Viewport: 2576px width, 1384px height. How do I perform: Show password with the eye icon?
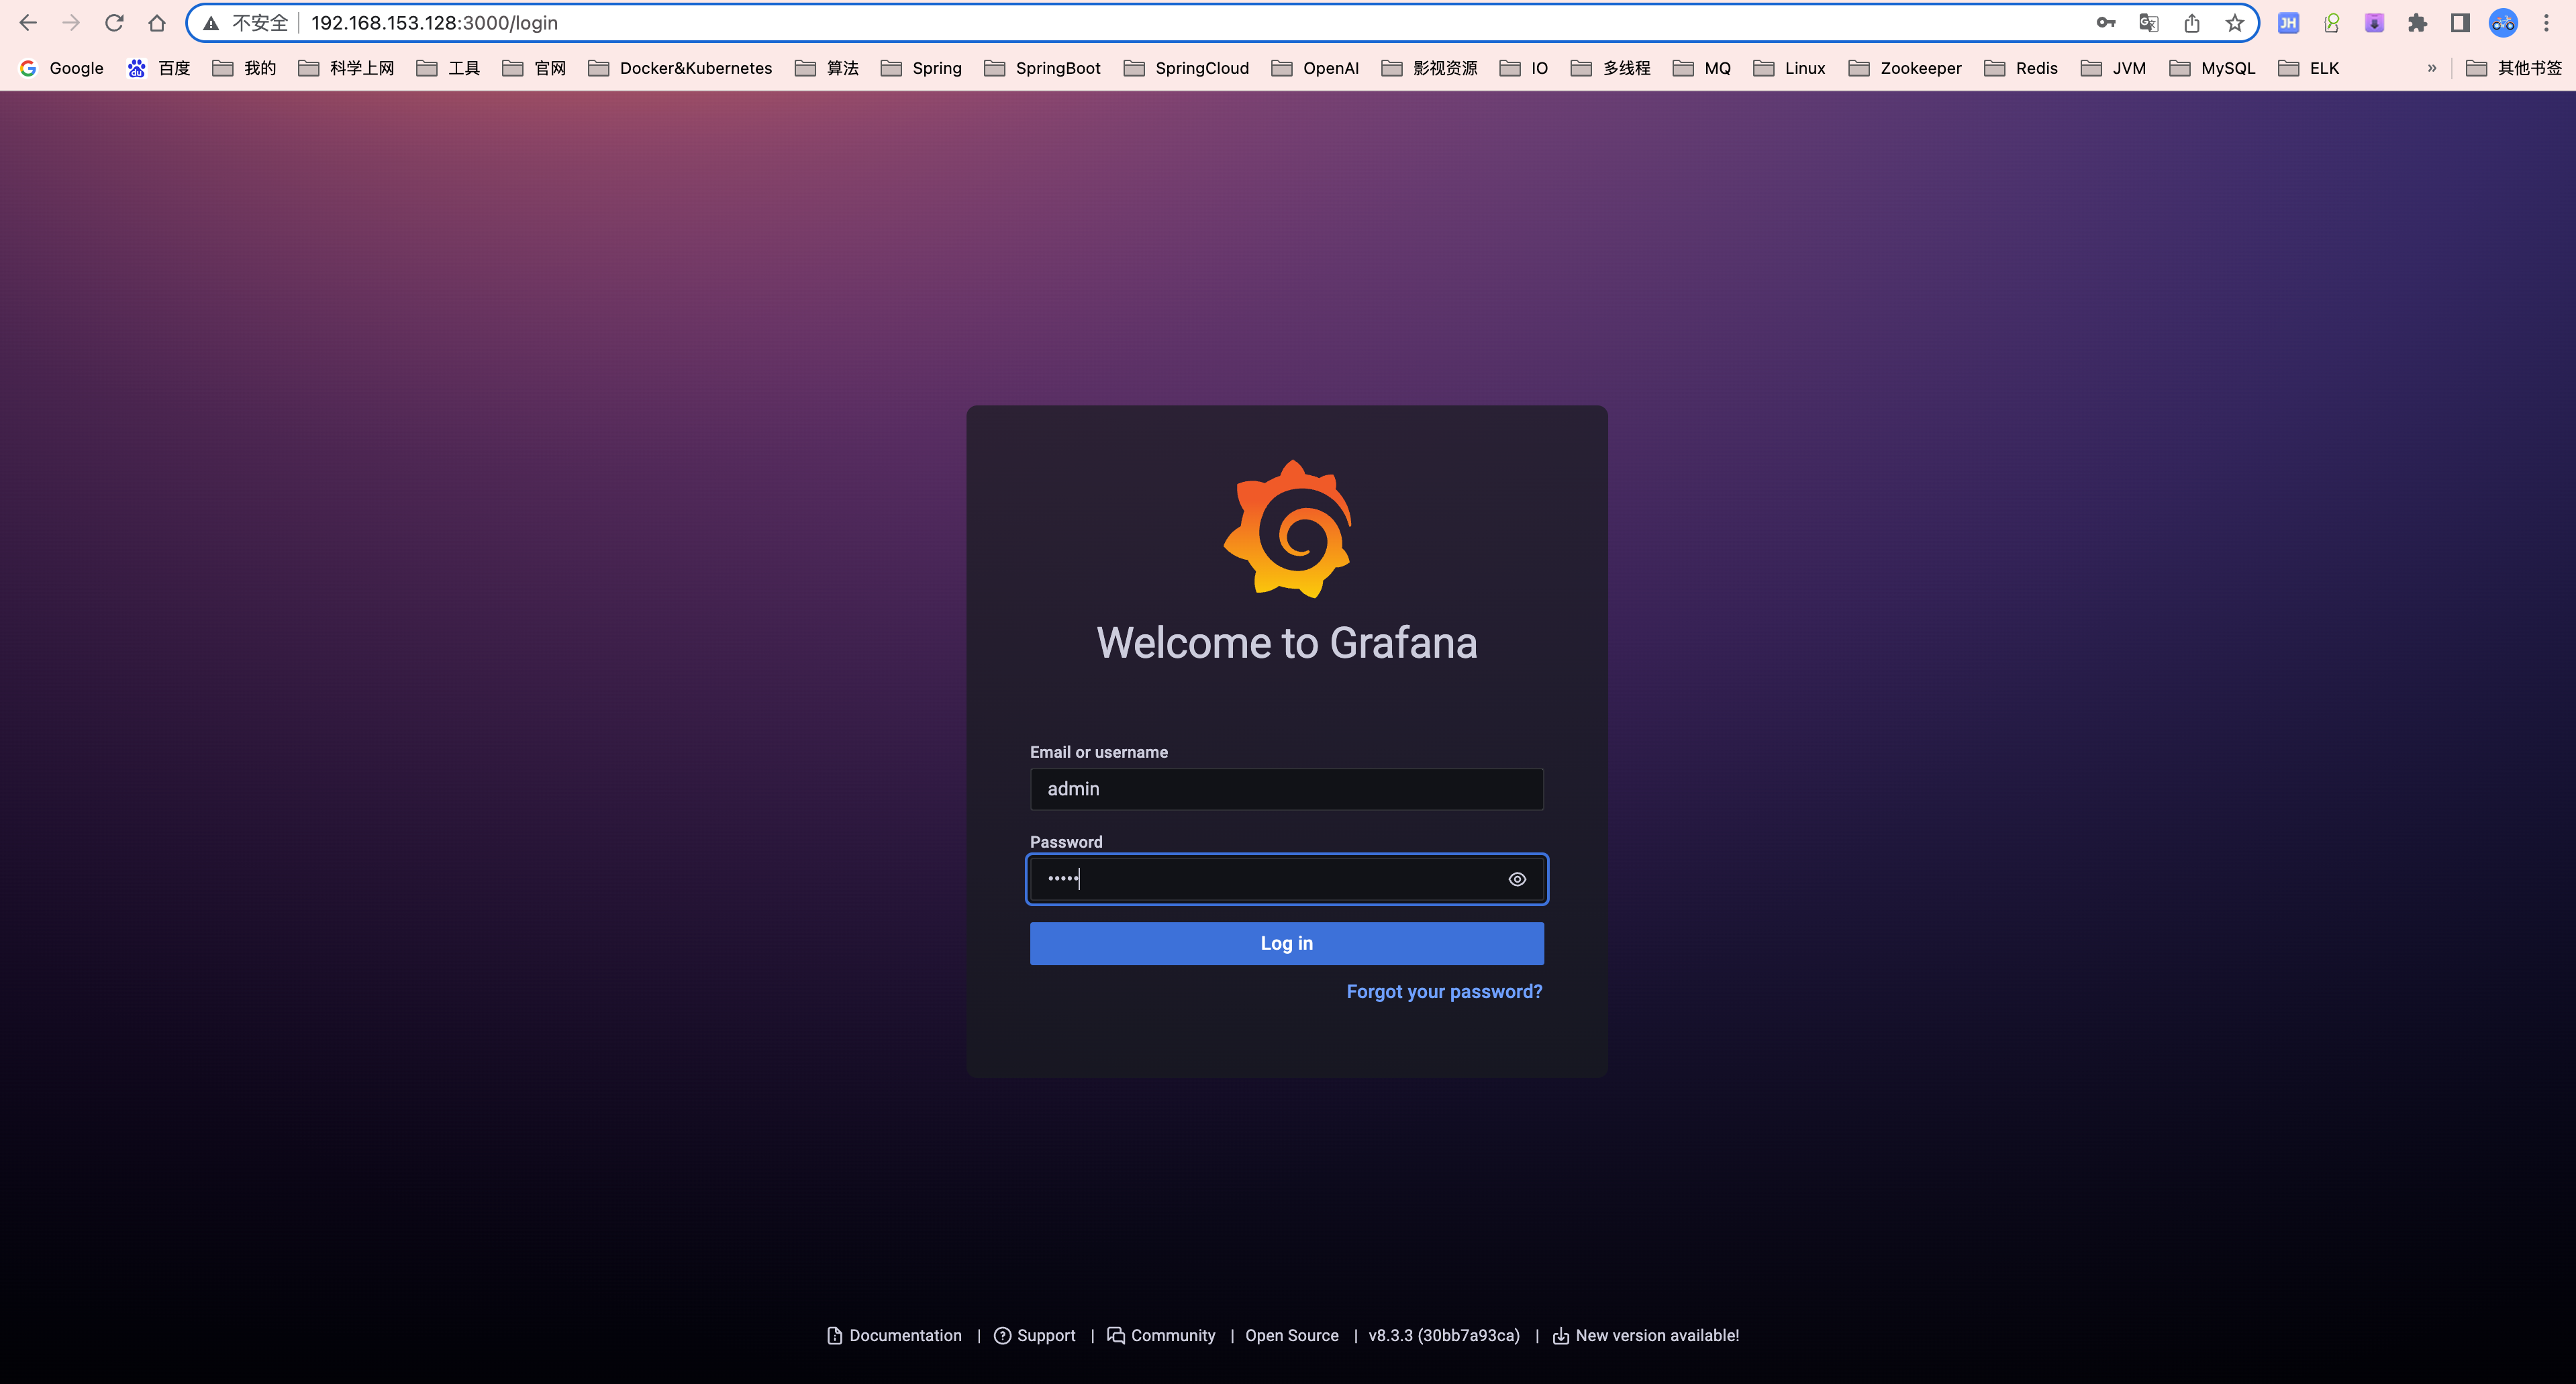(x=1517, y=879)
